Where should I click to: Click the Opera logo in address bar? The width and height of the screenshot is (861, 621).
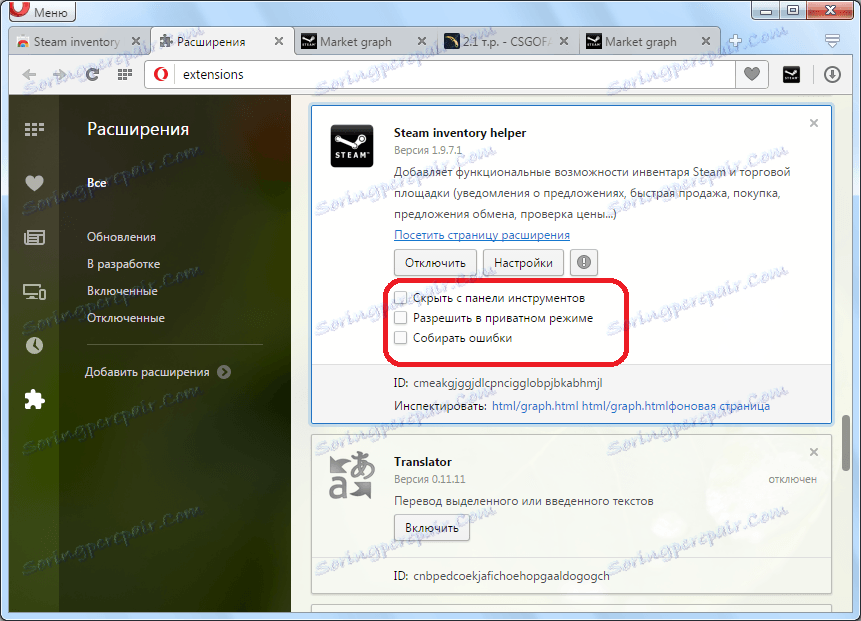point(160,74)
